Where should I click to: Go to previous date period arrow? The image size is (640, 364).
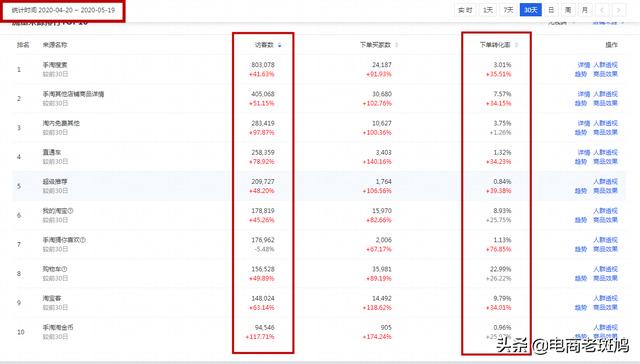602,10
